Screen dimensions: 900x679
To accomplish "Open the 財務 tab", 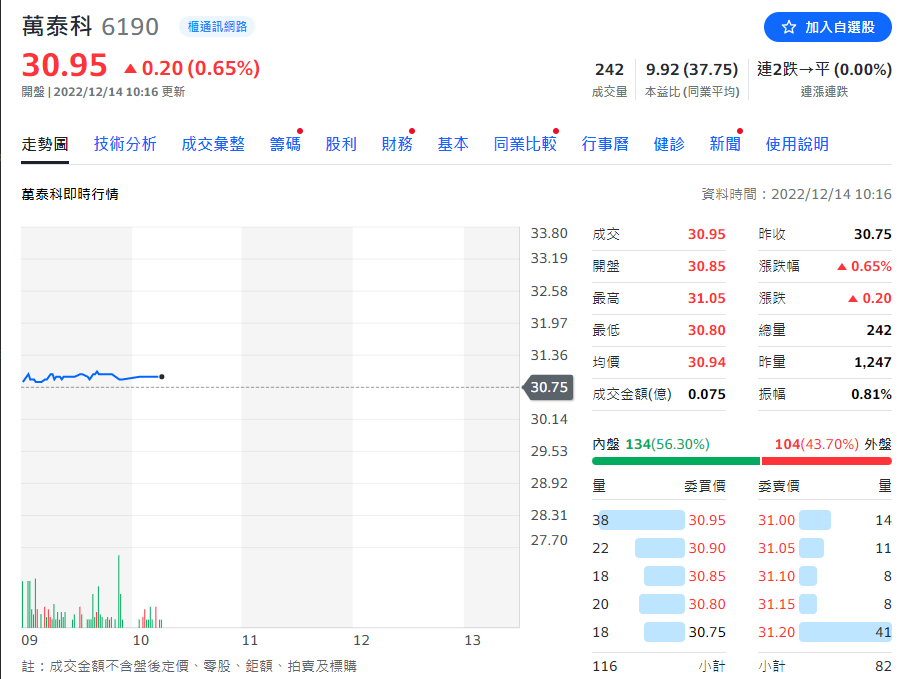I will (397, 144).
